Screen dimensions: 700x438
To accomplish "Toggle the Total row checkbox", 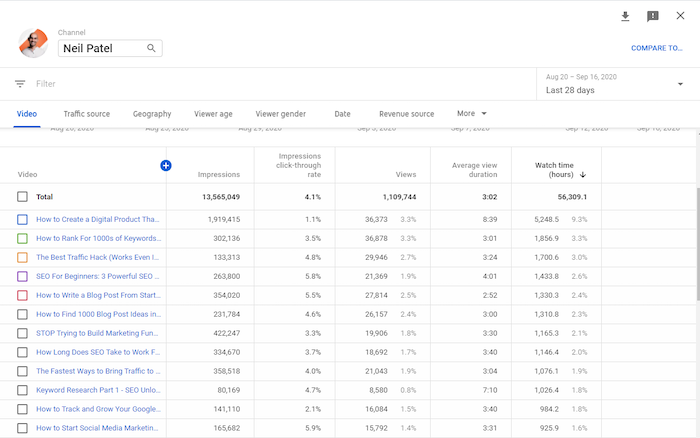I will tap(22, 197).
